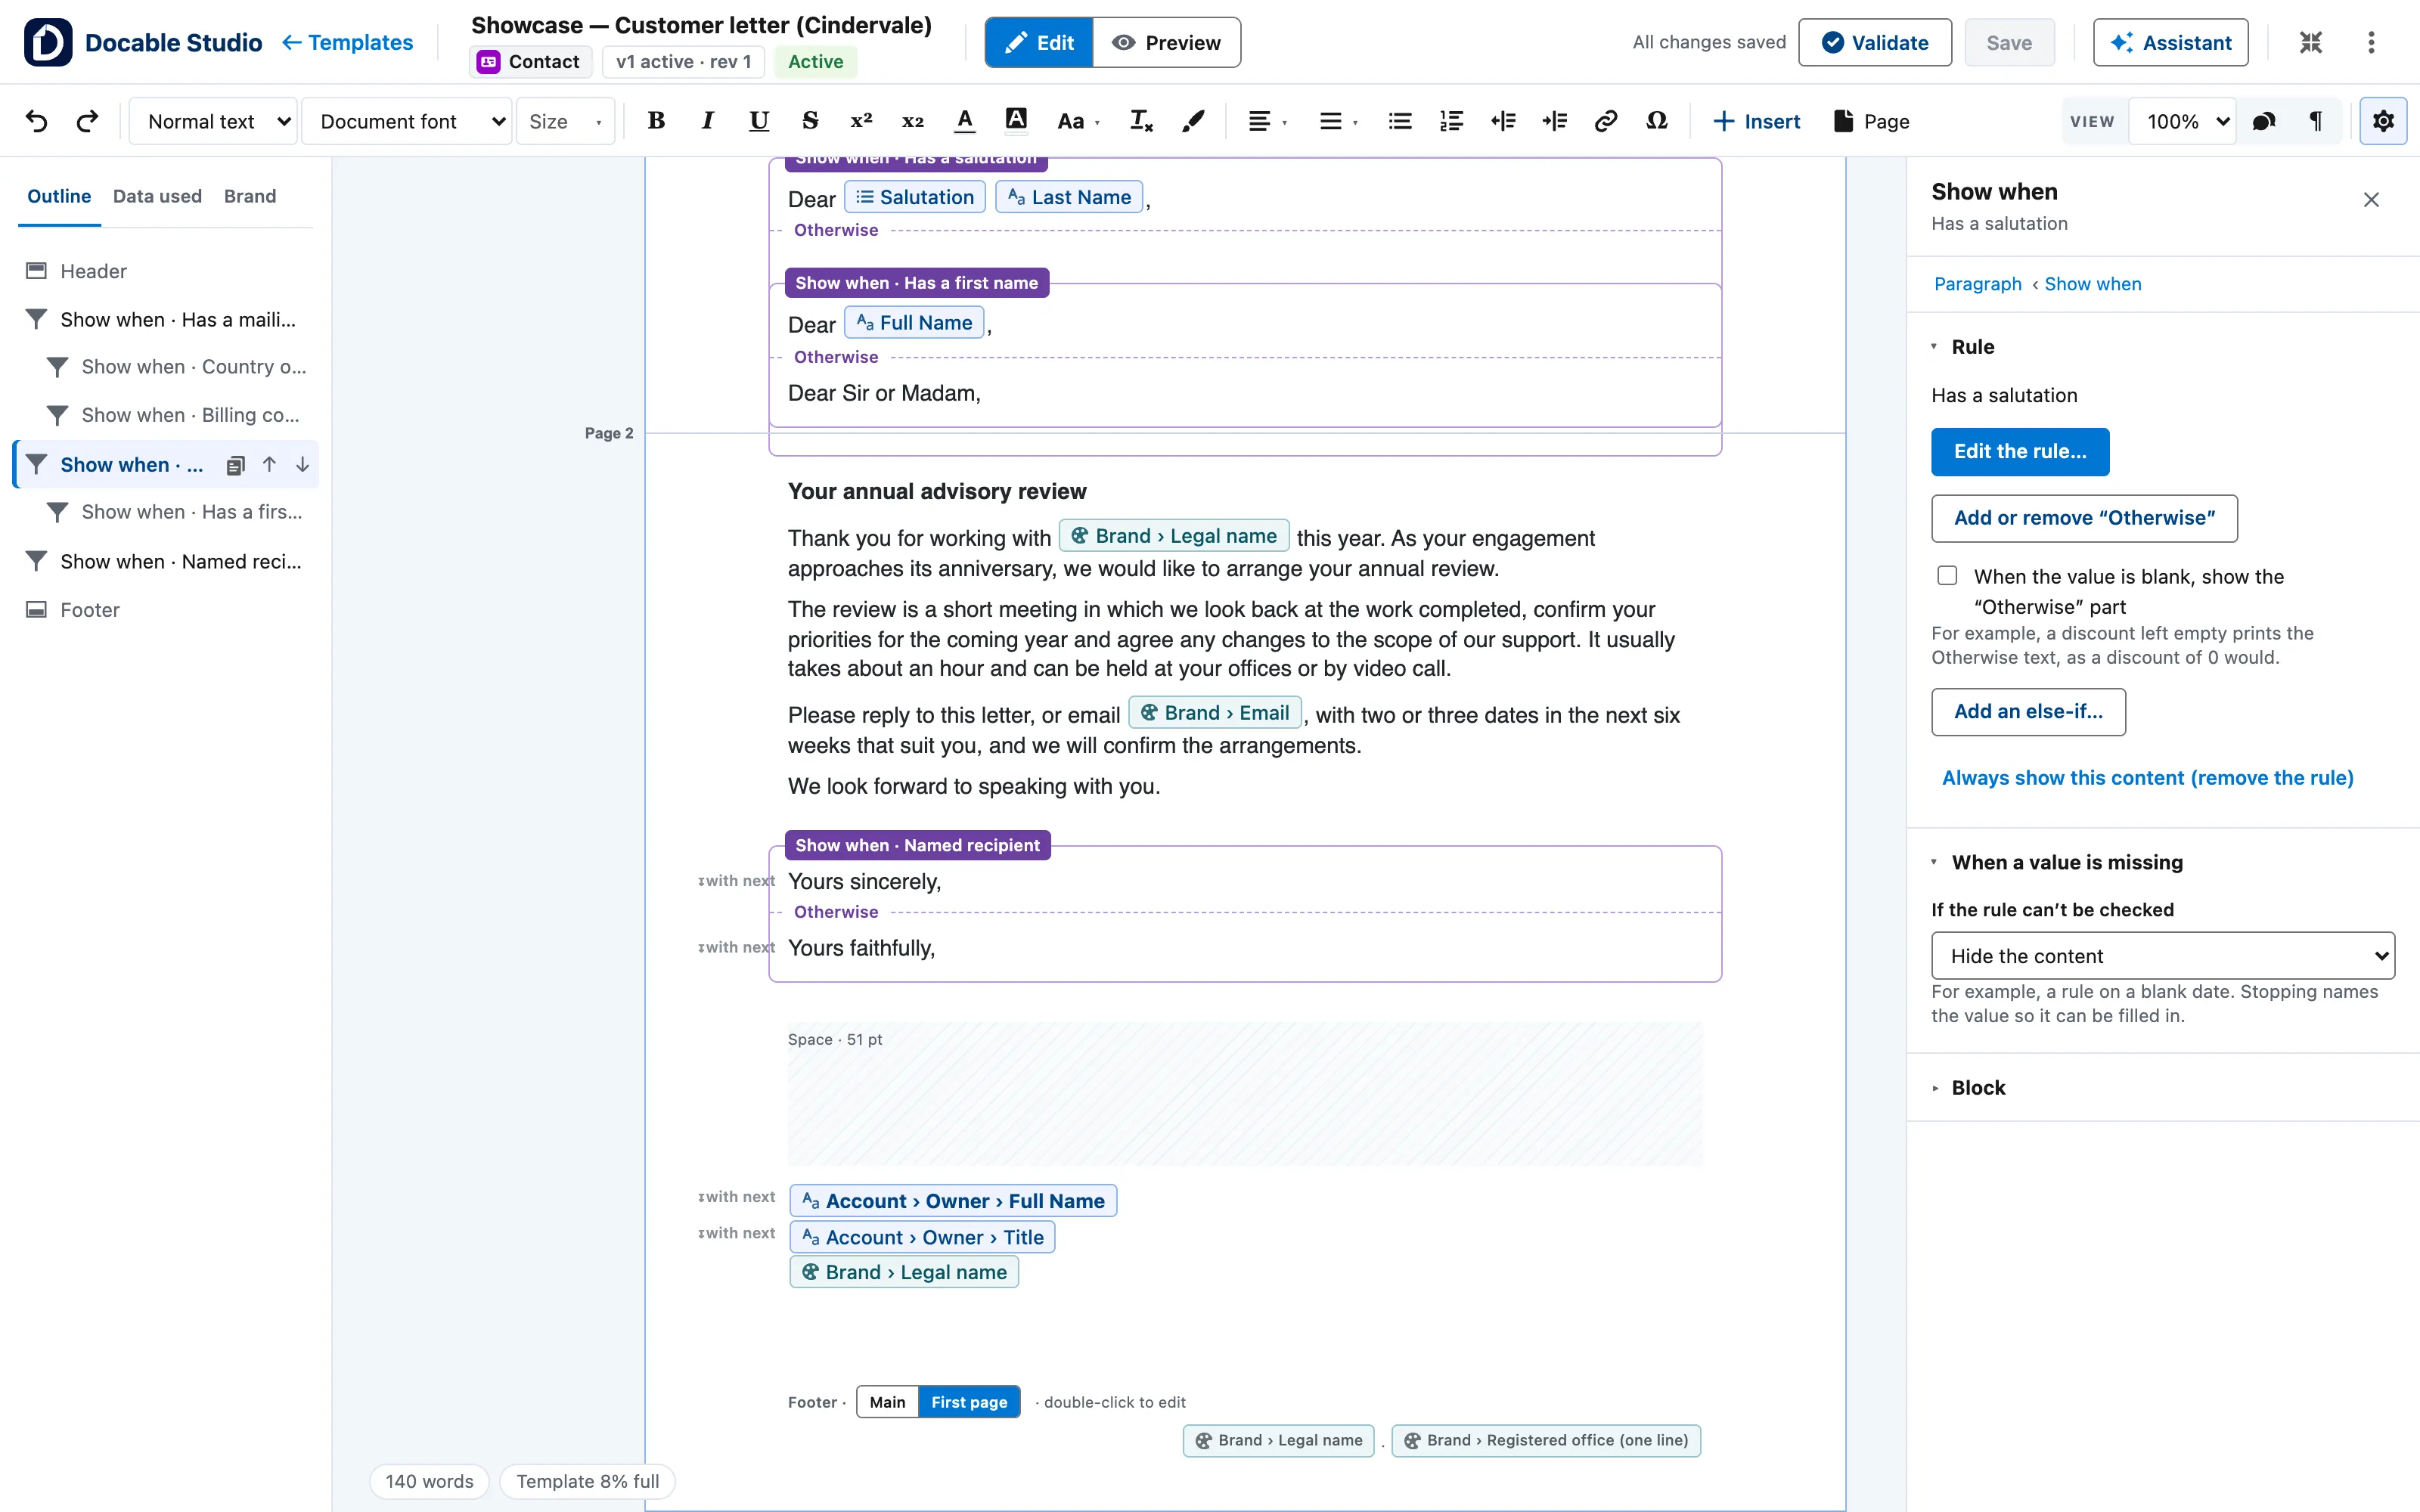Insert a hyperlink
Viewport: 2420px width, 1512px height.
click(x=1606, y=121)
